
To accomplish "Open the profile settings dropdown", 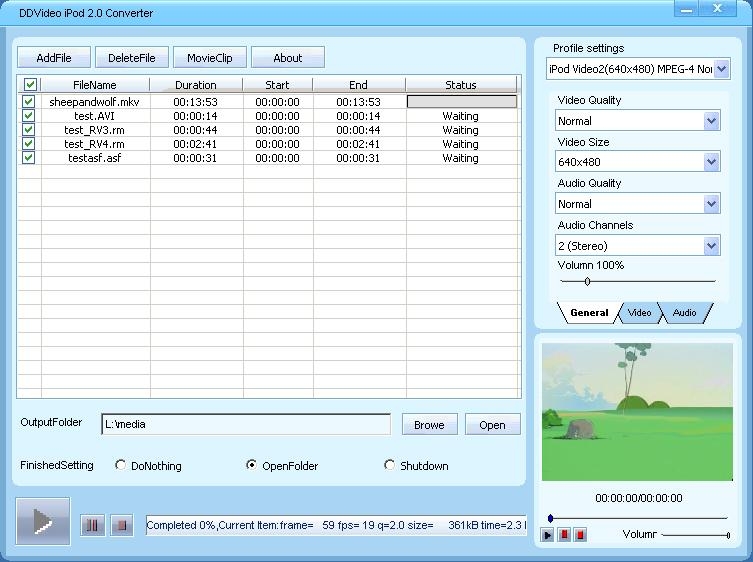I will (722, 69).
